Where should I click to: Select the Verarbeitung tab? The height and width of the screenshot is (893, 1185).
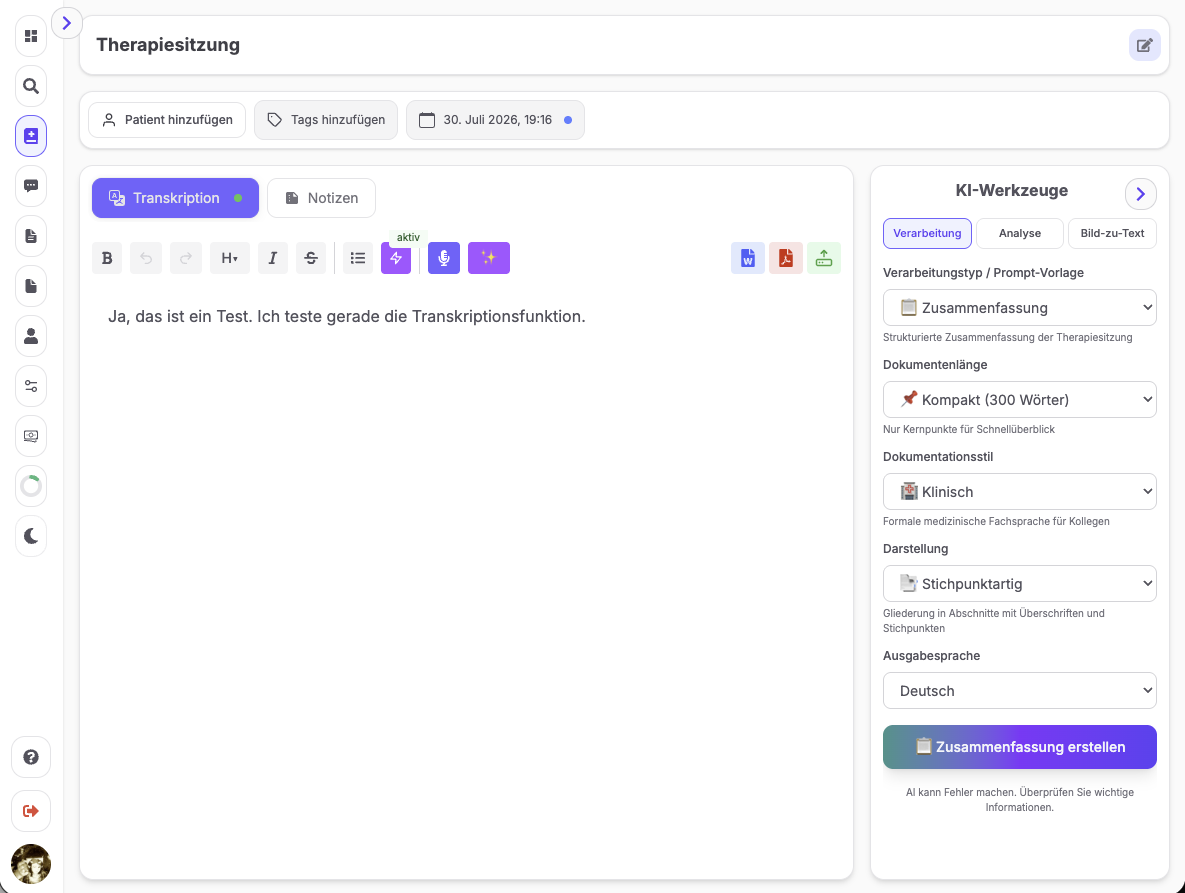(927, 233)
